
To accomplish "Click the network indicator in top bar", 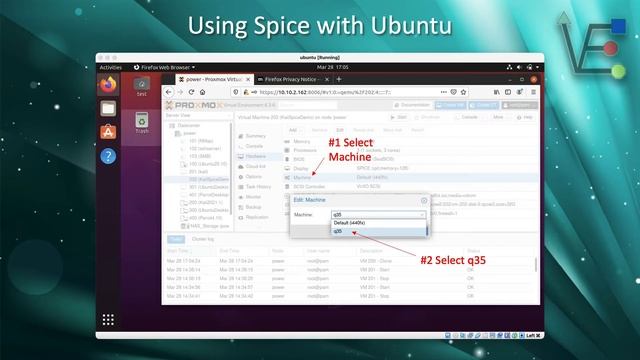I will pos(509,67).
